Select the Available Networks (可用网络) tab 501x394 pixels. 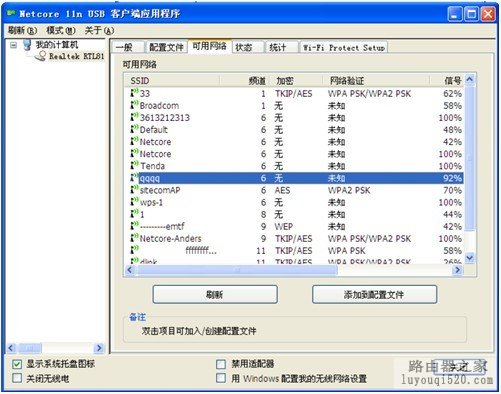210,46
